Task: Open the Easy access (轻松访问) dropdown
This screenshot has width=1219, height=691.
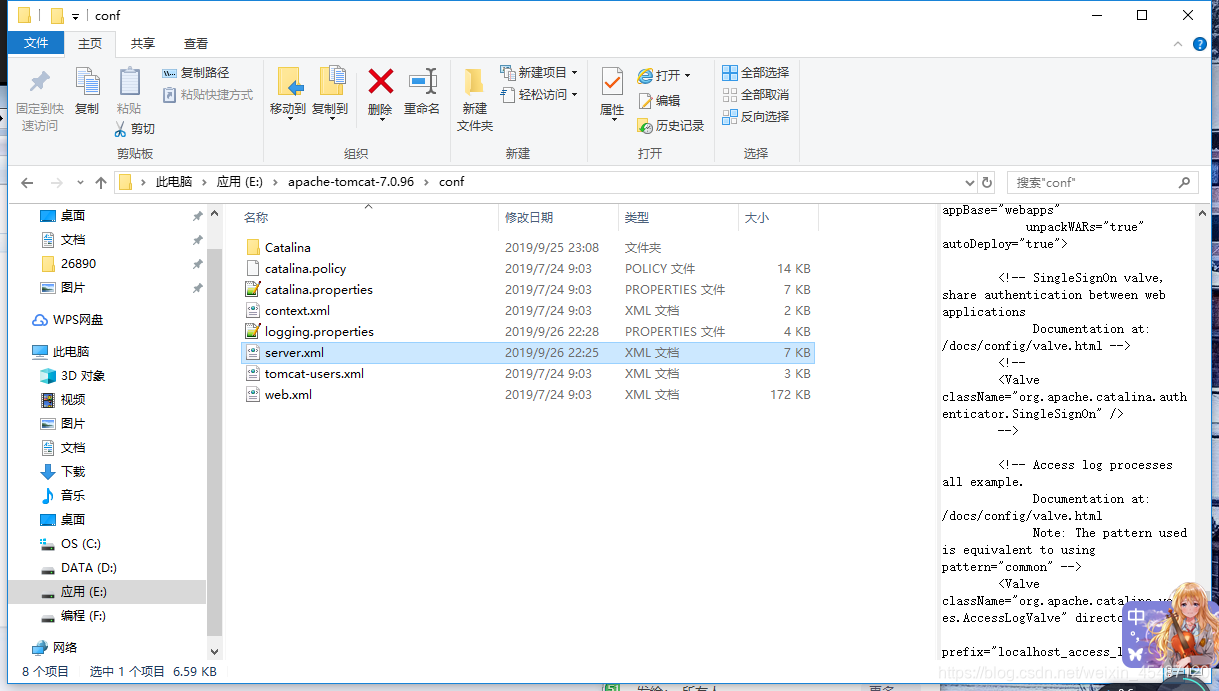Action: click(x=539, y=95)
